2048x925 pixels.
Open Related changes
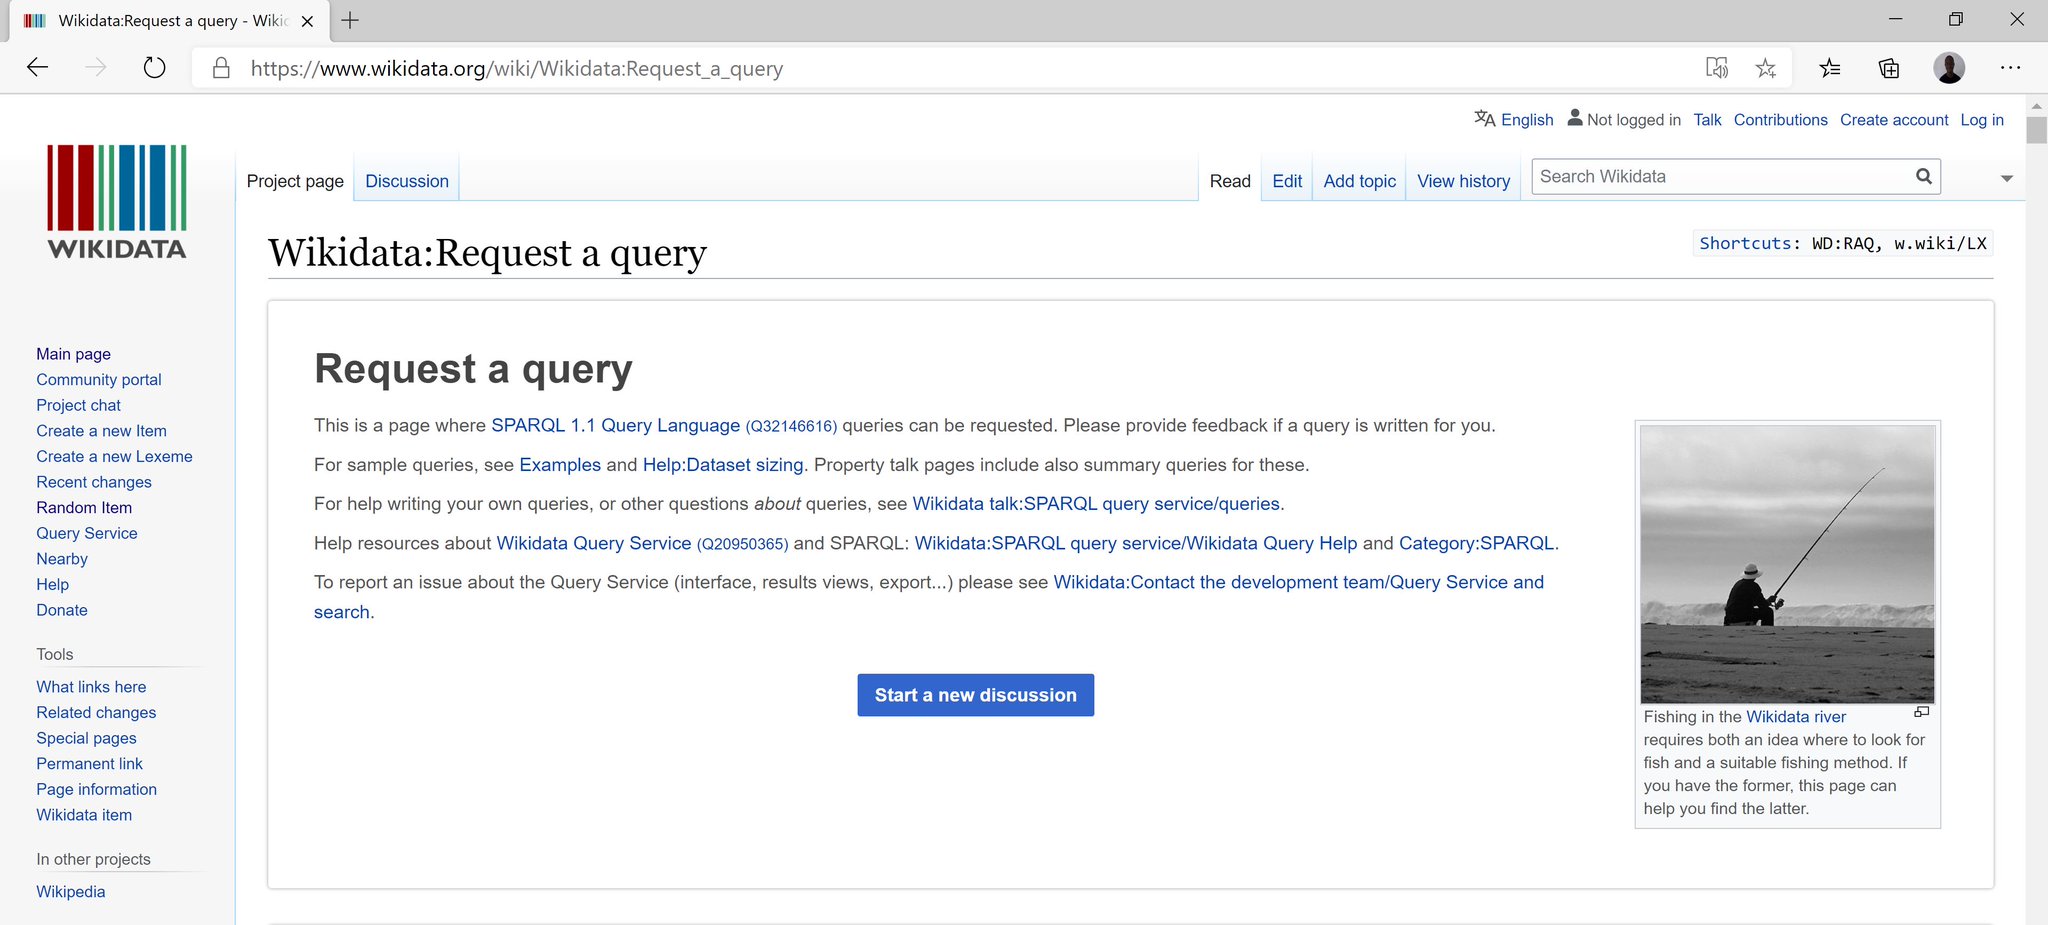pos(96,713)
